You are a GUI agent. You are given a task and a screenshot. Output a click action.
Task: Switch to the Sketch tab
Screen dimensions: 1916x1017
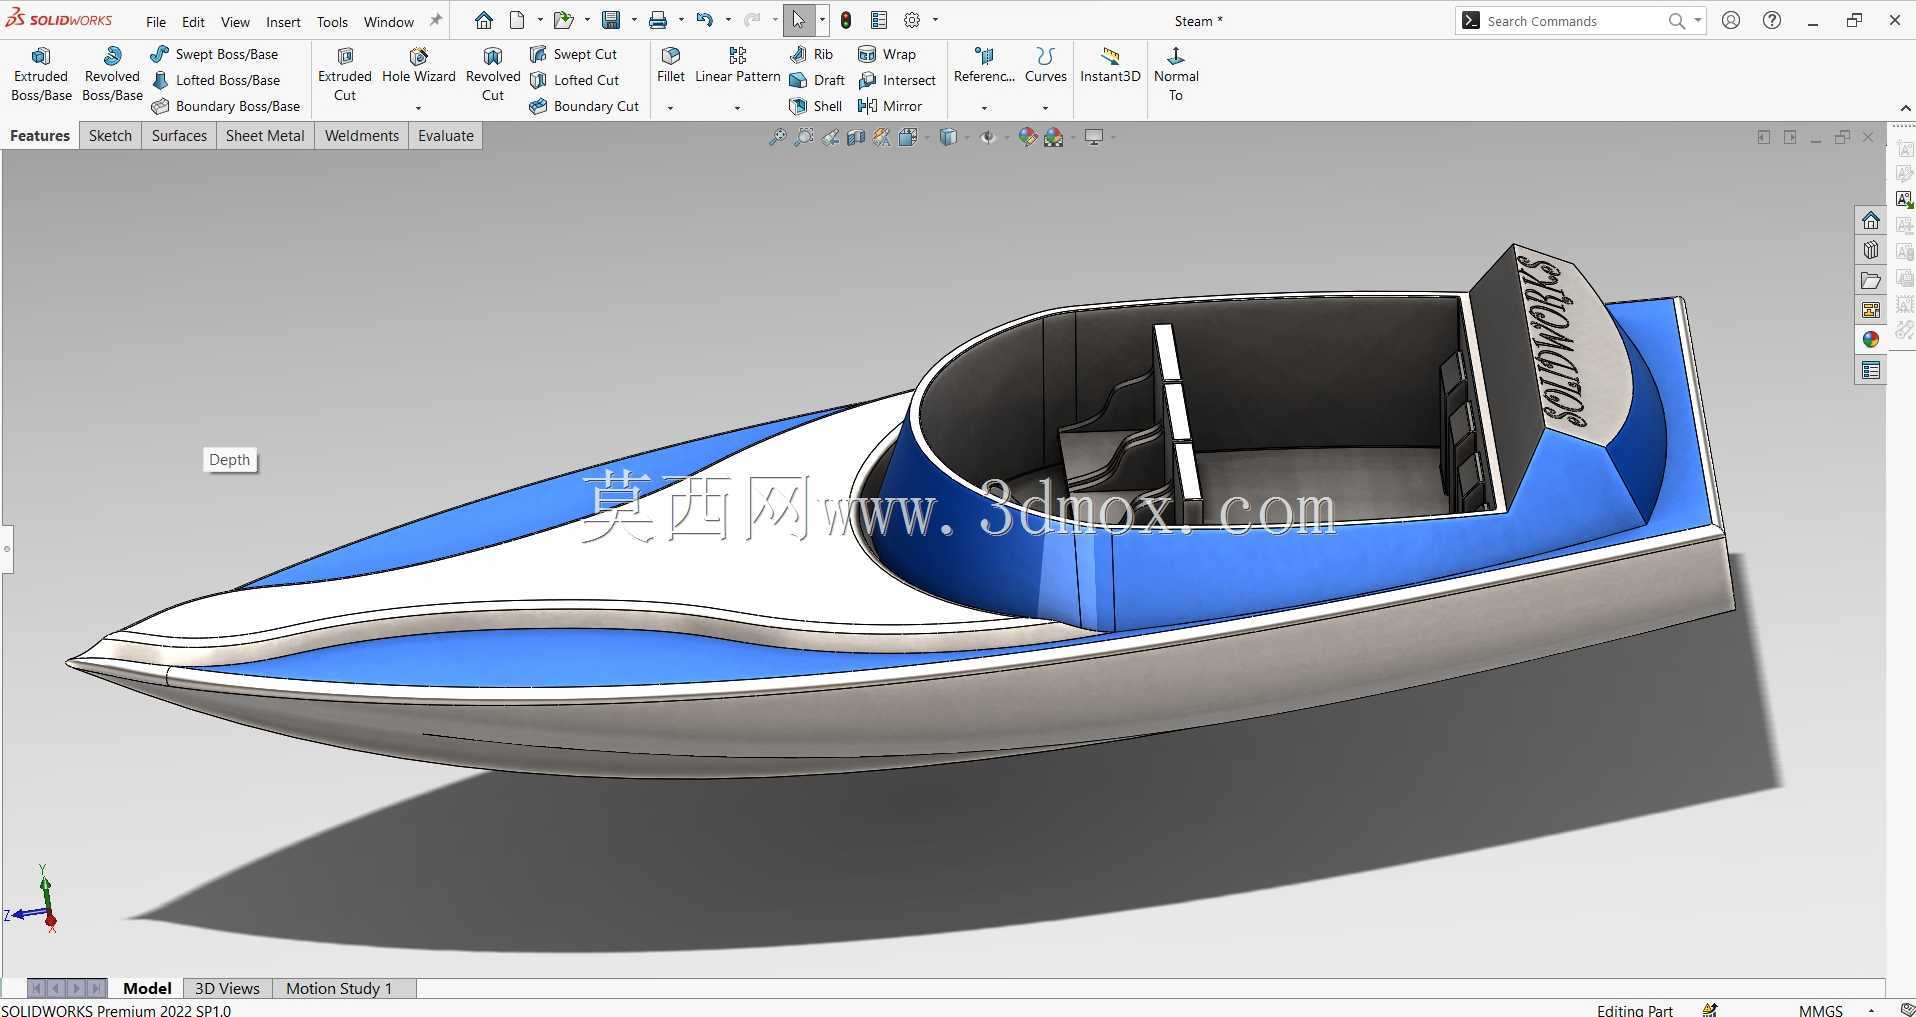point(110,136)
